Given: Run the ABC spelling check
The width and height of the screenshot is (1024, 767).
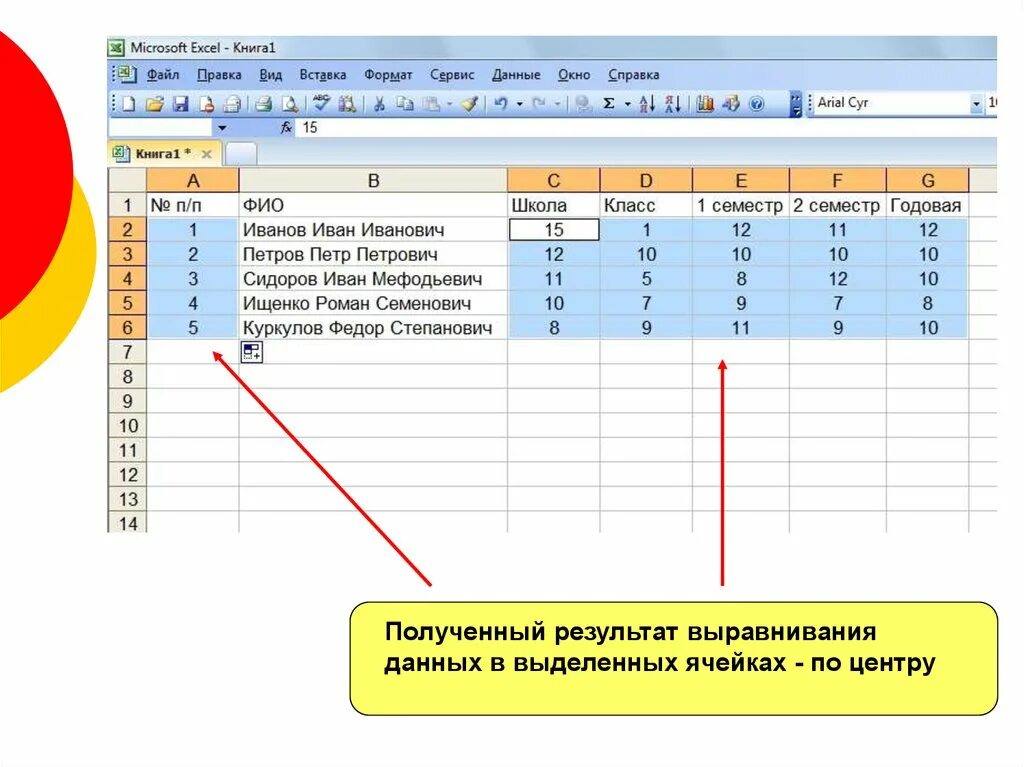Looking at the screenshot, I should click(x=321, y=103).
